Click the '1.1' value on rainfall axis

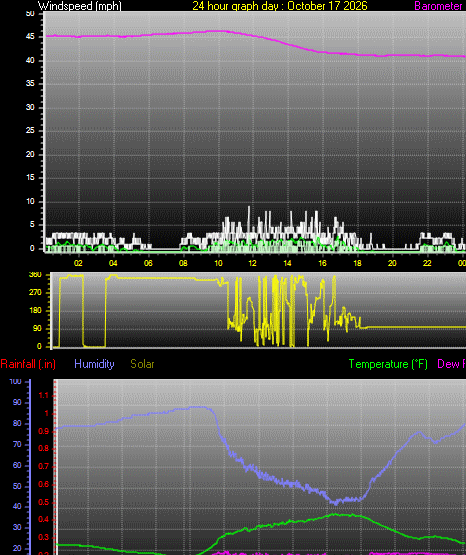pyautogui.click(x=43, y=396)
